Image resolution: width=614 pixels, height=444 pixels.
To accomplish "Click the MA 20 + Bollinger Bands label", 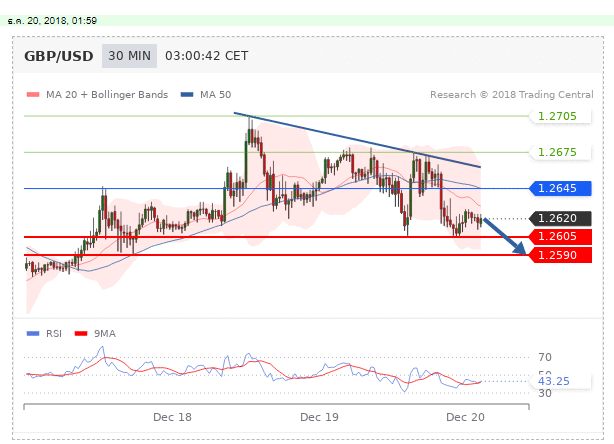I will [107, 95].
